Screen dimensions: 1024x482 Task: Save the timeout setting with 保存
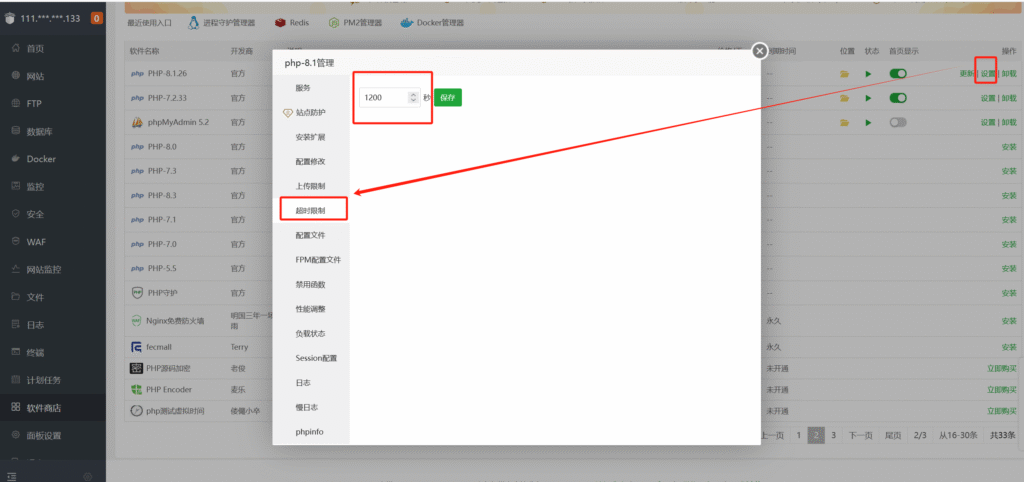pos(447,97)
